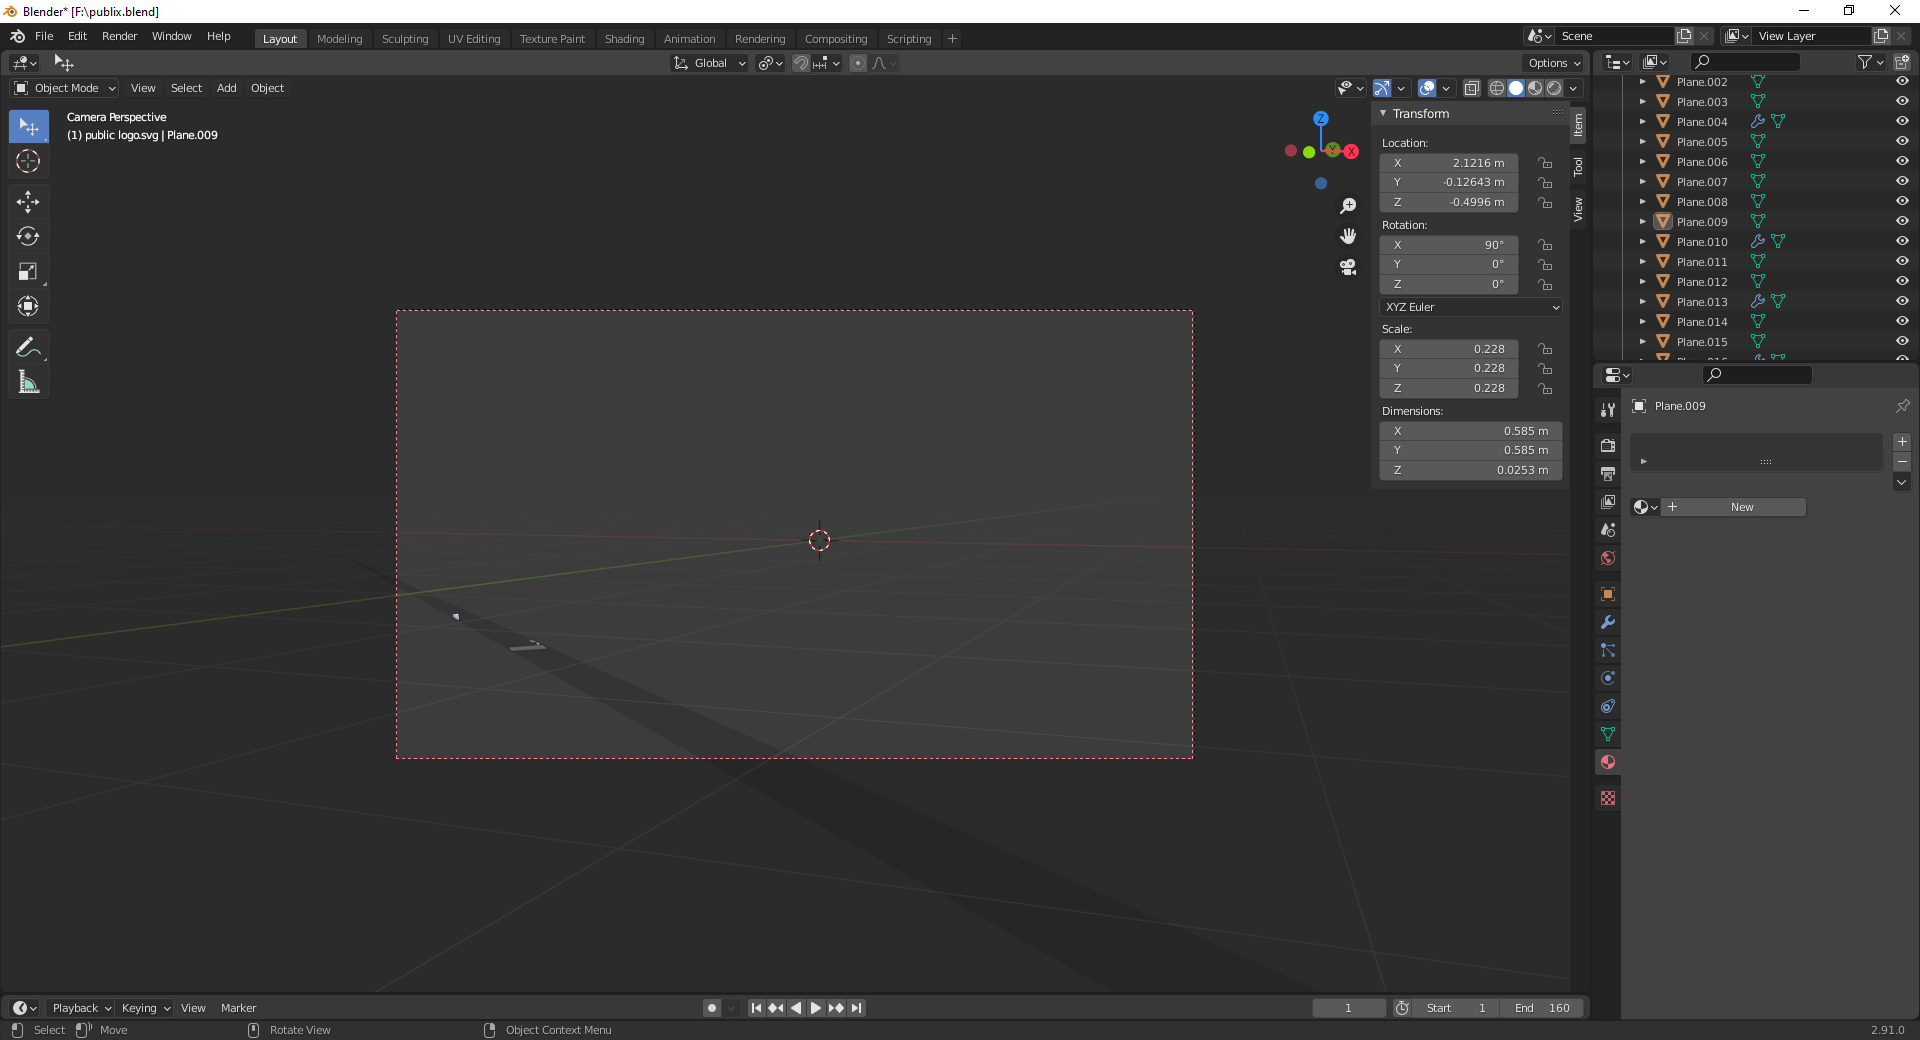Open the pivot point dropdown

(770, 63)
